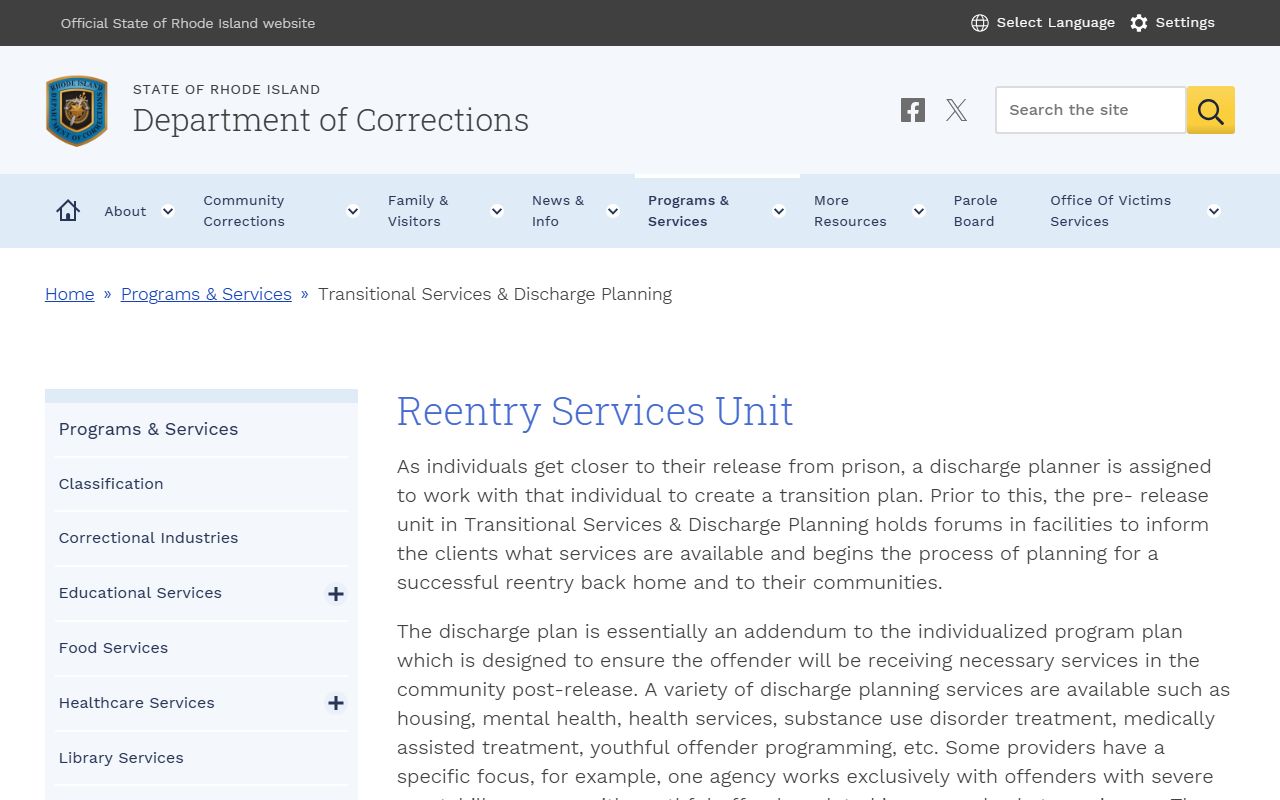The image size is (1280, 800).
Task: Open Food Services in the sidebar
Action: (113, 648)
